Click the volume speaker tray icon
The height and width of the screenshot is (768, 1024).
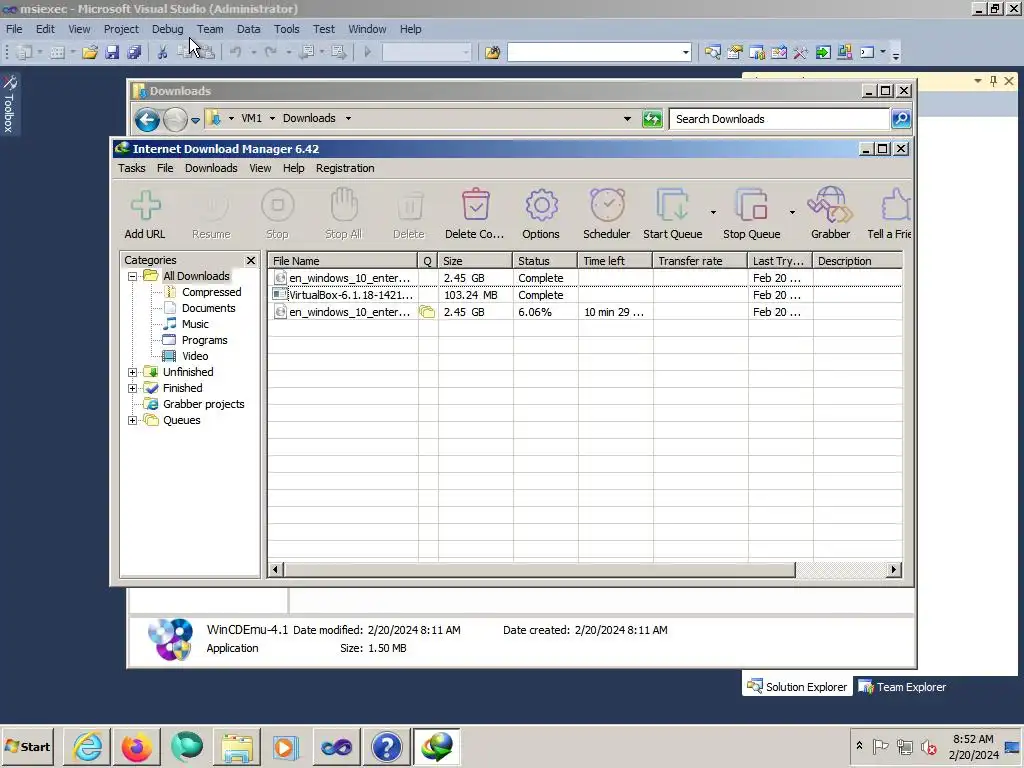[928, 746]
